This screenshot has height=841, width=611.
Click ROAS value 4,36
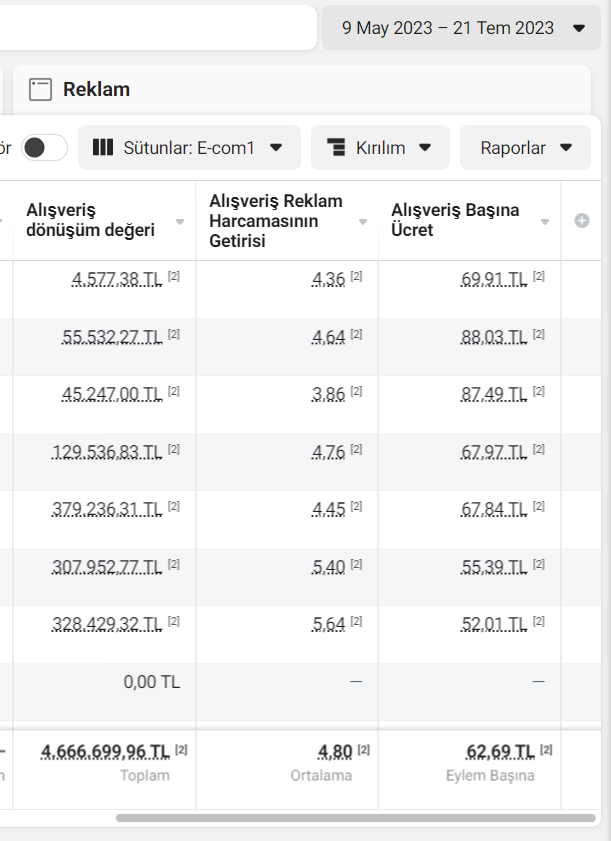click(328, 279)
